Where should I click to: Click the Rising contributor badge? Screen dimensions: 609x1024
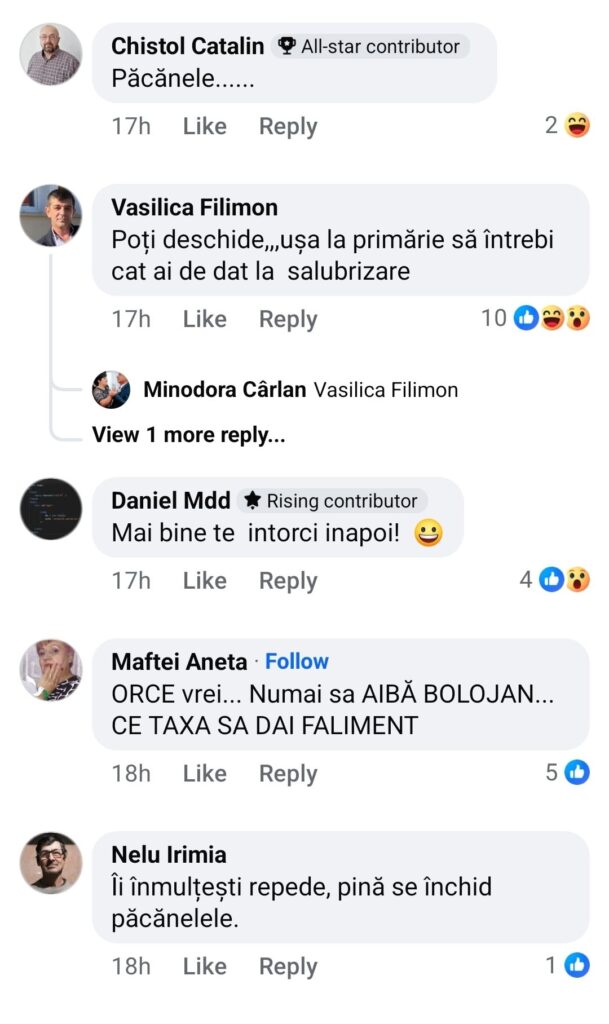tap(332, 500)
